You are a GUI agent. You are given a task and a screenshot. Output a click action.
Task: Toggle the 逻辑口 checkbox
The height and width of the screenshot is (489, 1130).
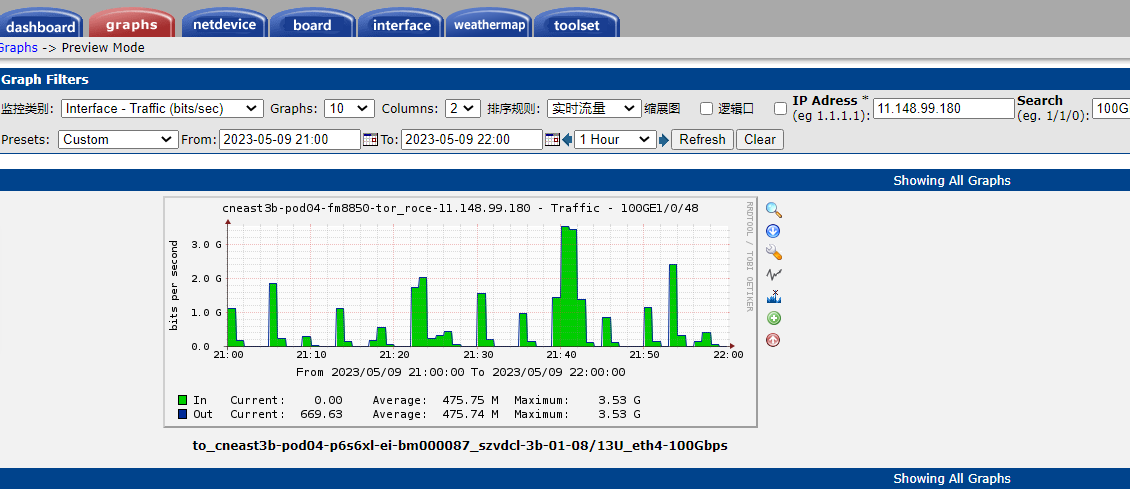(x=780, y=109)
